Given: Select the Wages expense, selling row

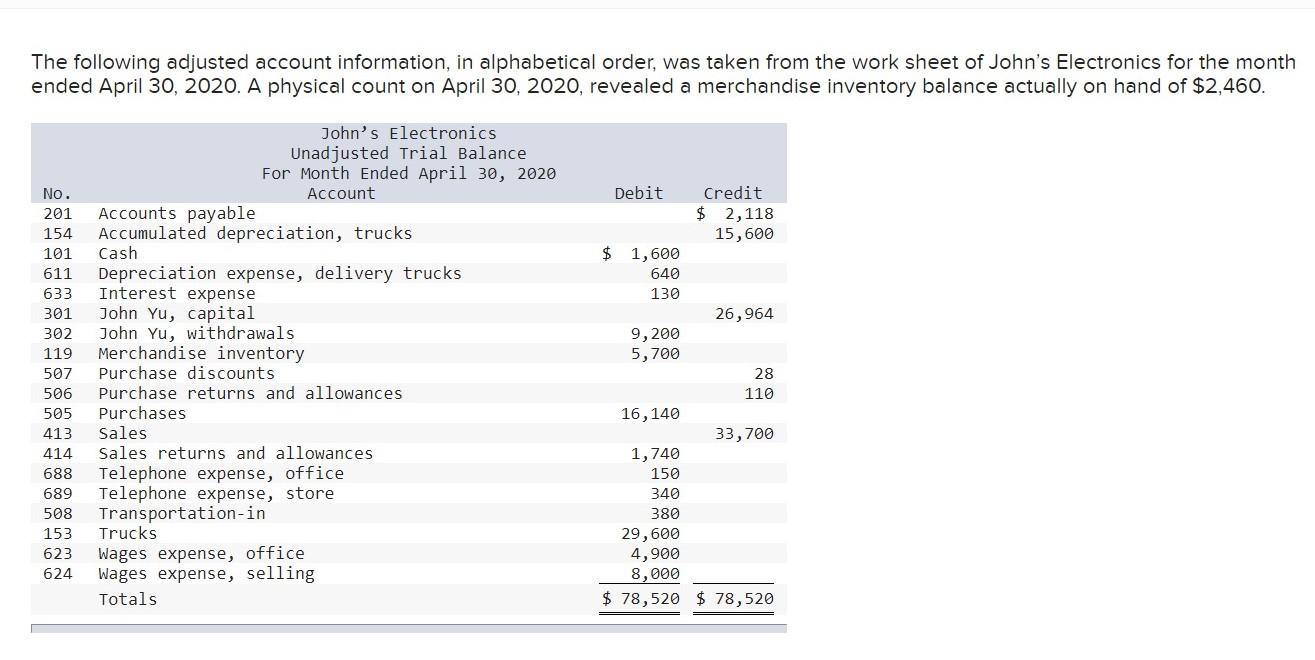Looking at the screenshot, I should 409,573.
